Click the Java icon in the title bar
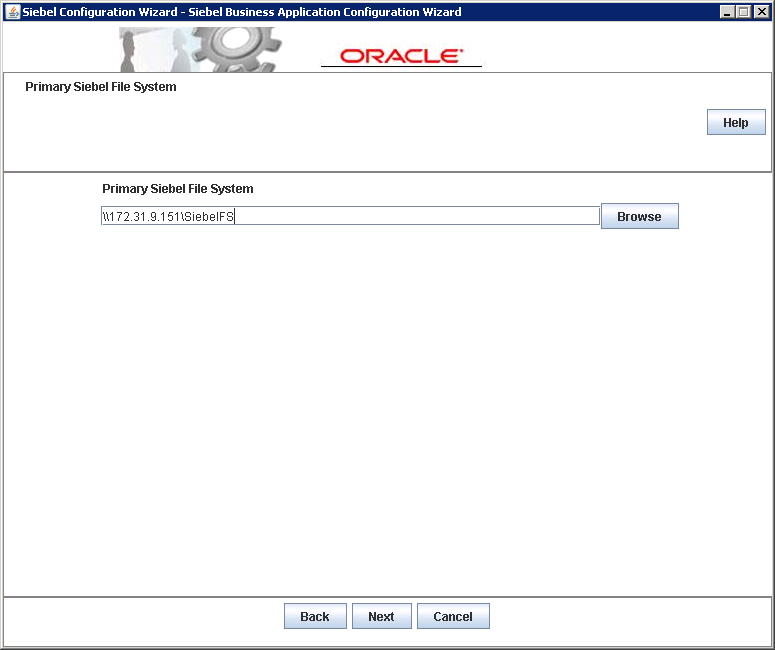Screen dimensions: 775x650 pos(12,11)
